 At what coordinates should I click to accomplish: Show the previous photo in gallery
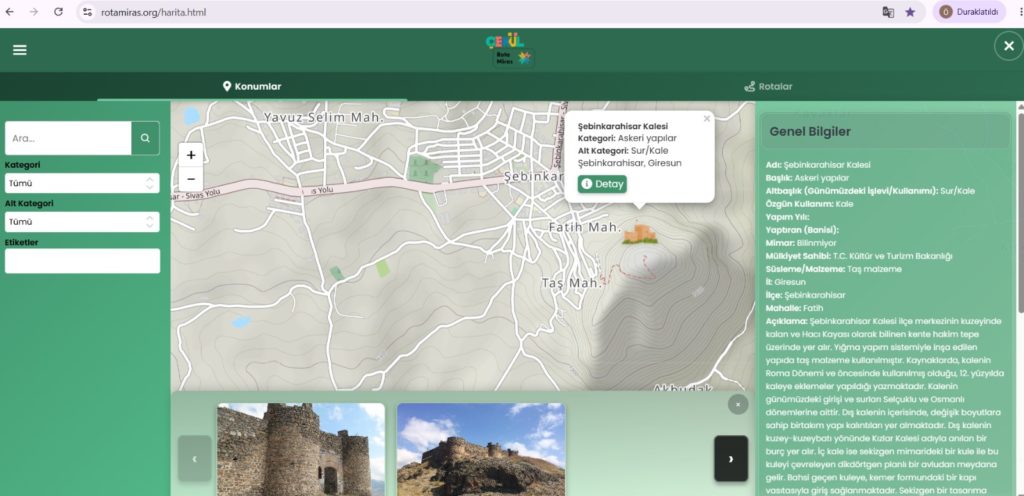pyautogui.click(x=195, y=459)
